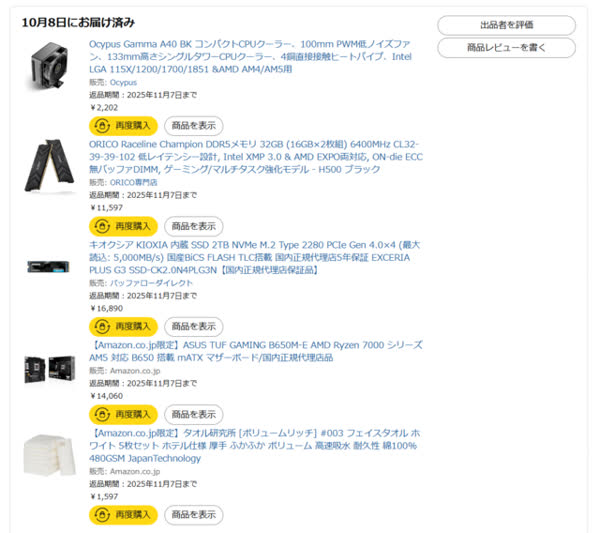Viewport: 600px width, 533px height.
Task: Click 出品者を評価 button
Action: click(x=506, y=25)
